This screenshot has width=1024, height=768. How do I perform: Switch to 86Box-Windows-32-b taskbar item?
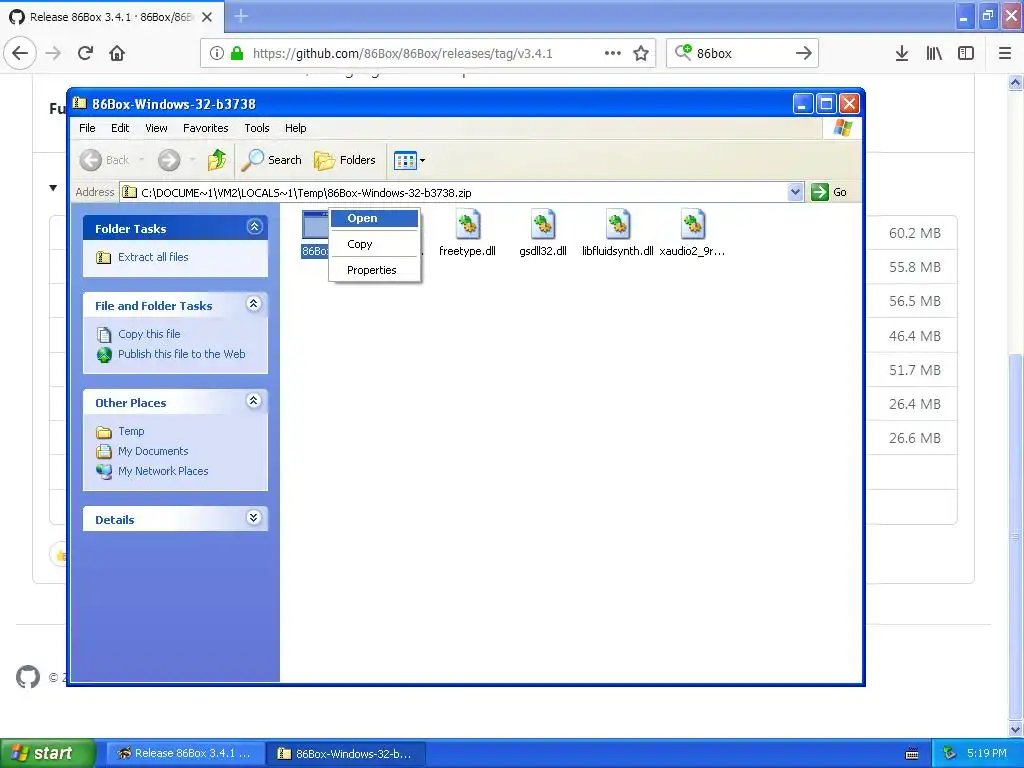coord(347,753)
